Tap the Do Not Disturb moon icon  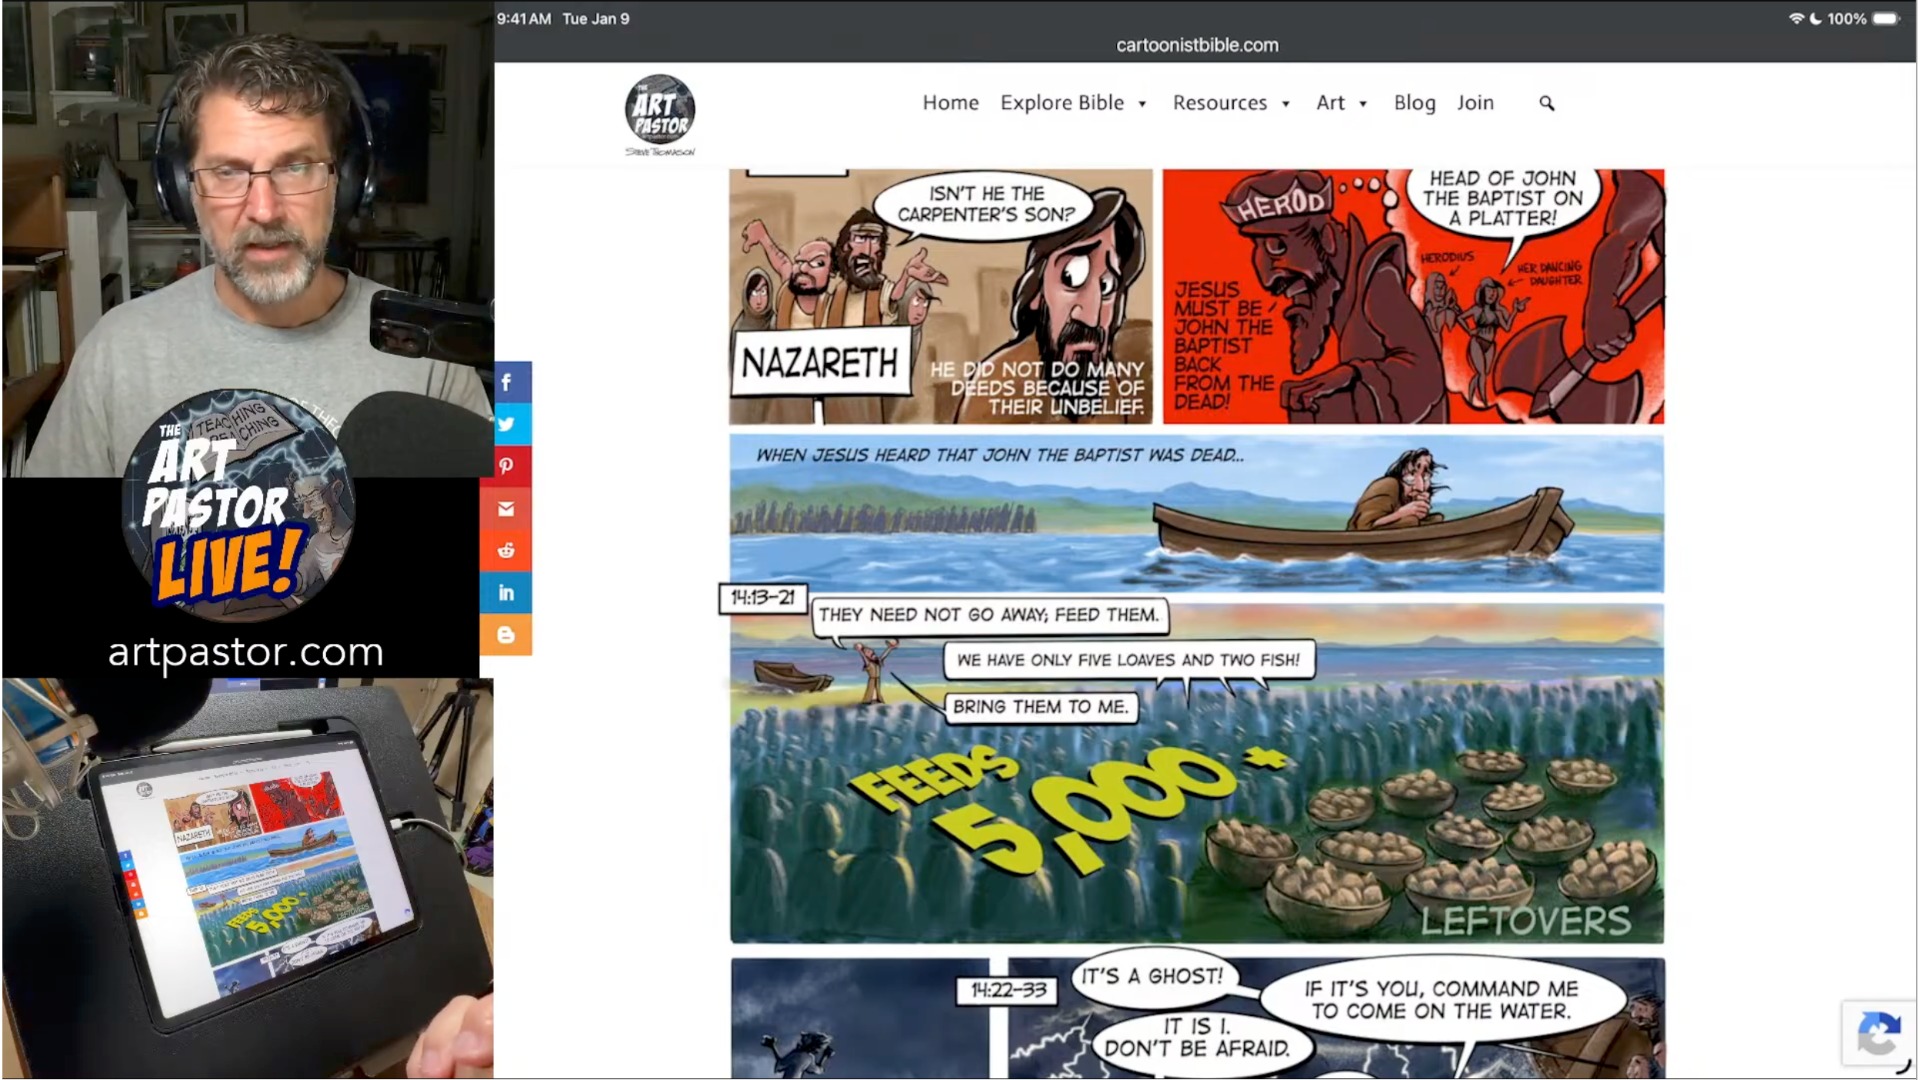coord(1815,19)
